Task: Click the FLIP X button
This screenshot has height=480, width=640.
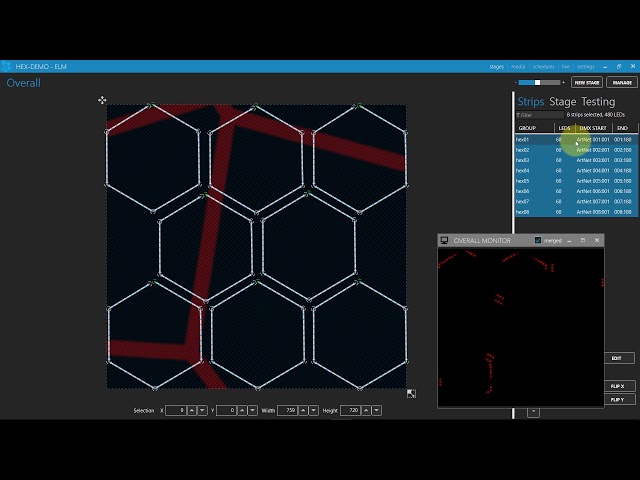Action: [619, 386]
